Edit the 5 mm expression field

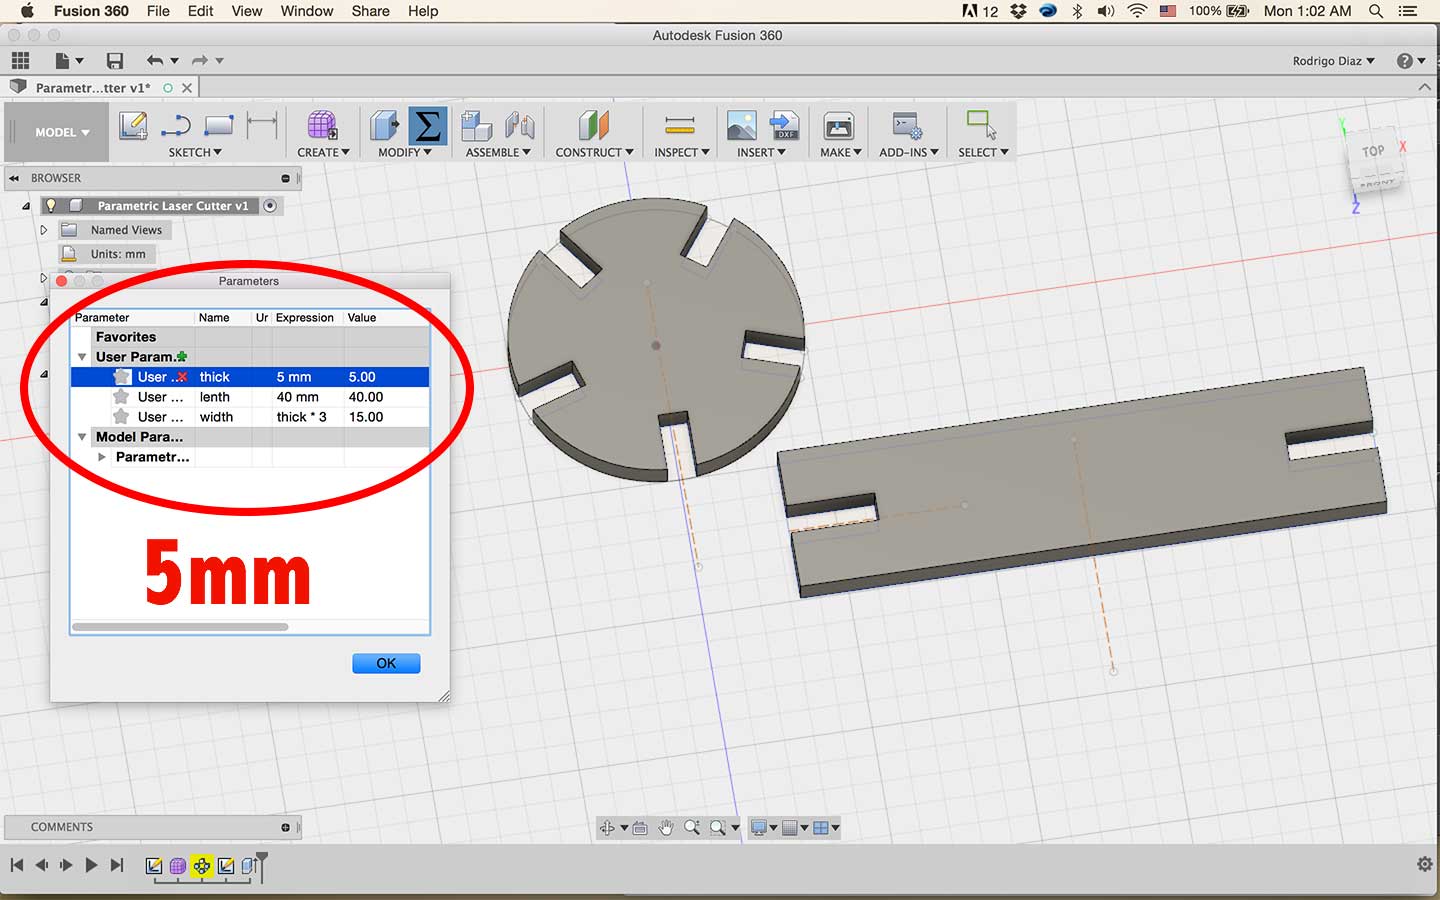[x=308, y=377]
